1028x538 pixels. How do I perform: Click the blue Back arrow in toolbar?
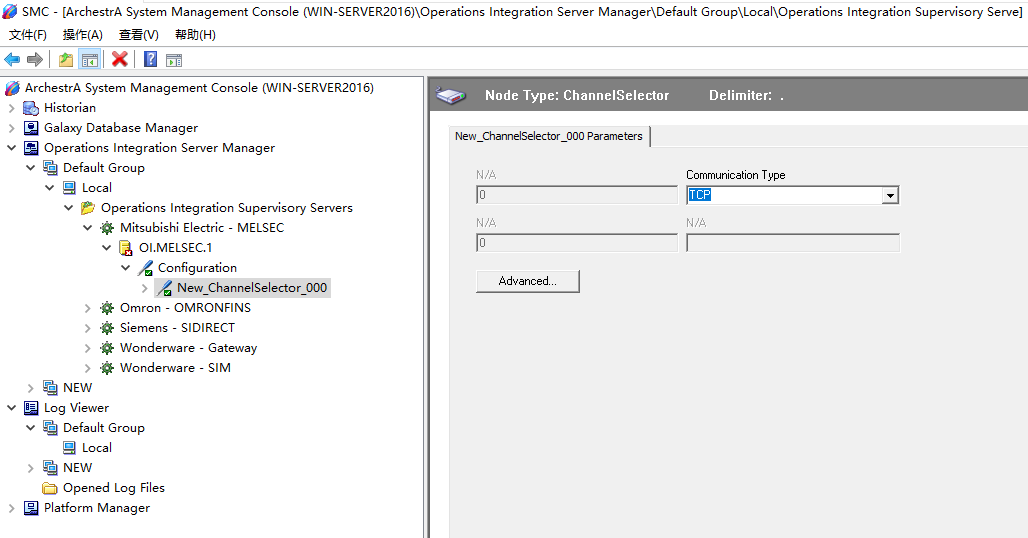point(12,60)
